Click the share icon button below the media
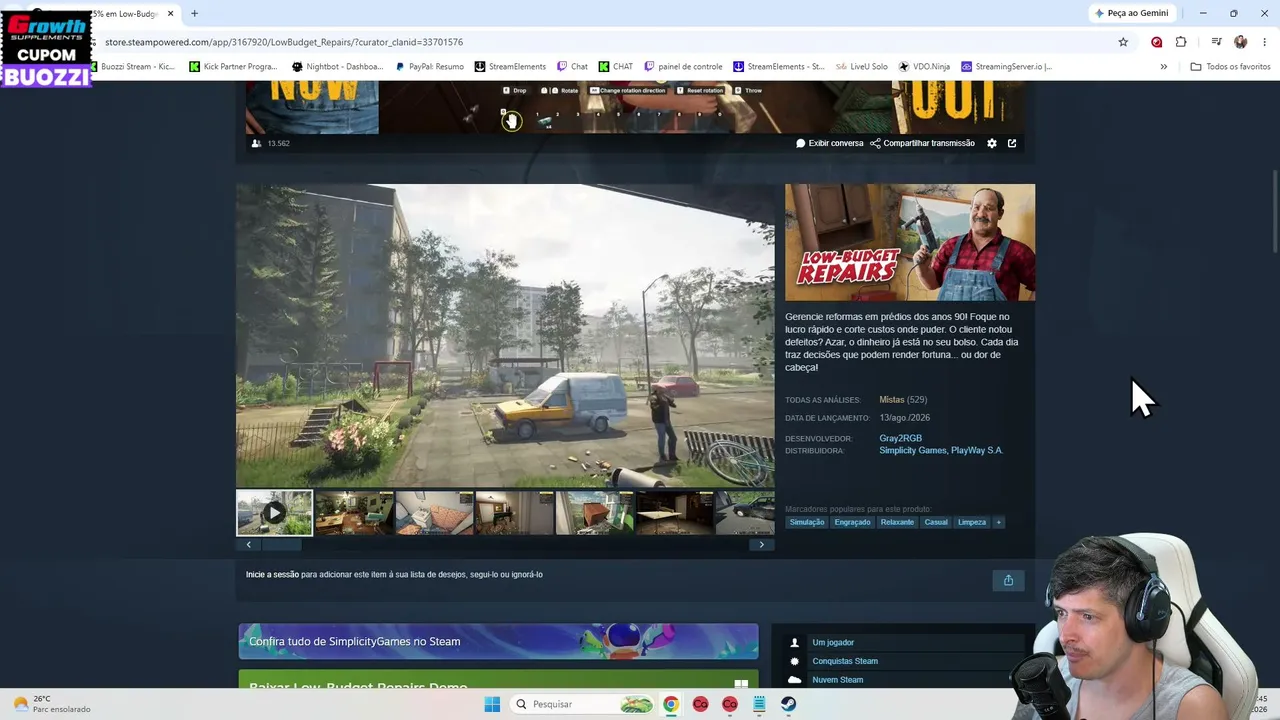The height and width of the screenshot is (720, 1280). [x=1008, y=580]
